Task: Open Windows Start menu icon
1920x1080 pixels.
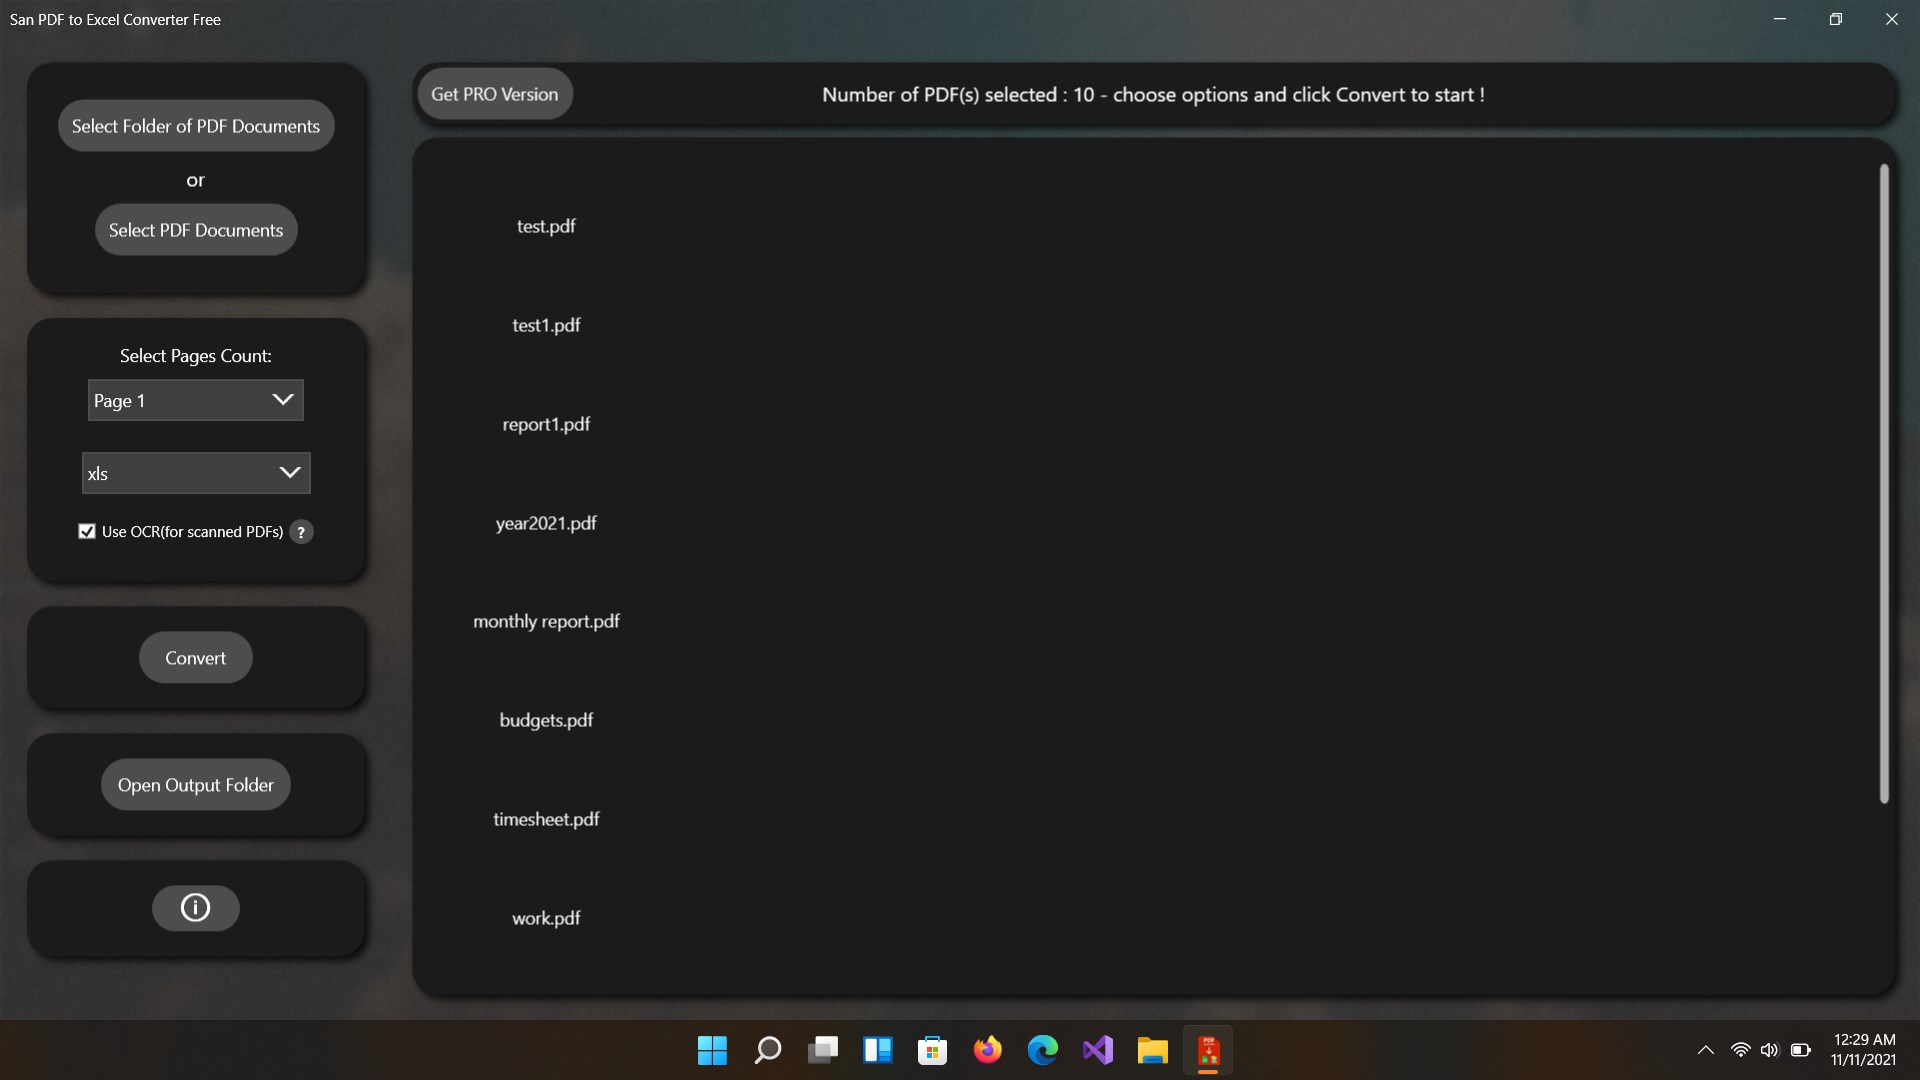Action: [712, 1050]
